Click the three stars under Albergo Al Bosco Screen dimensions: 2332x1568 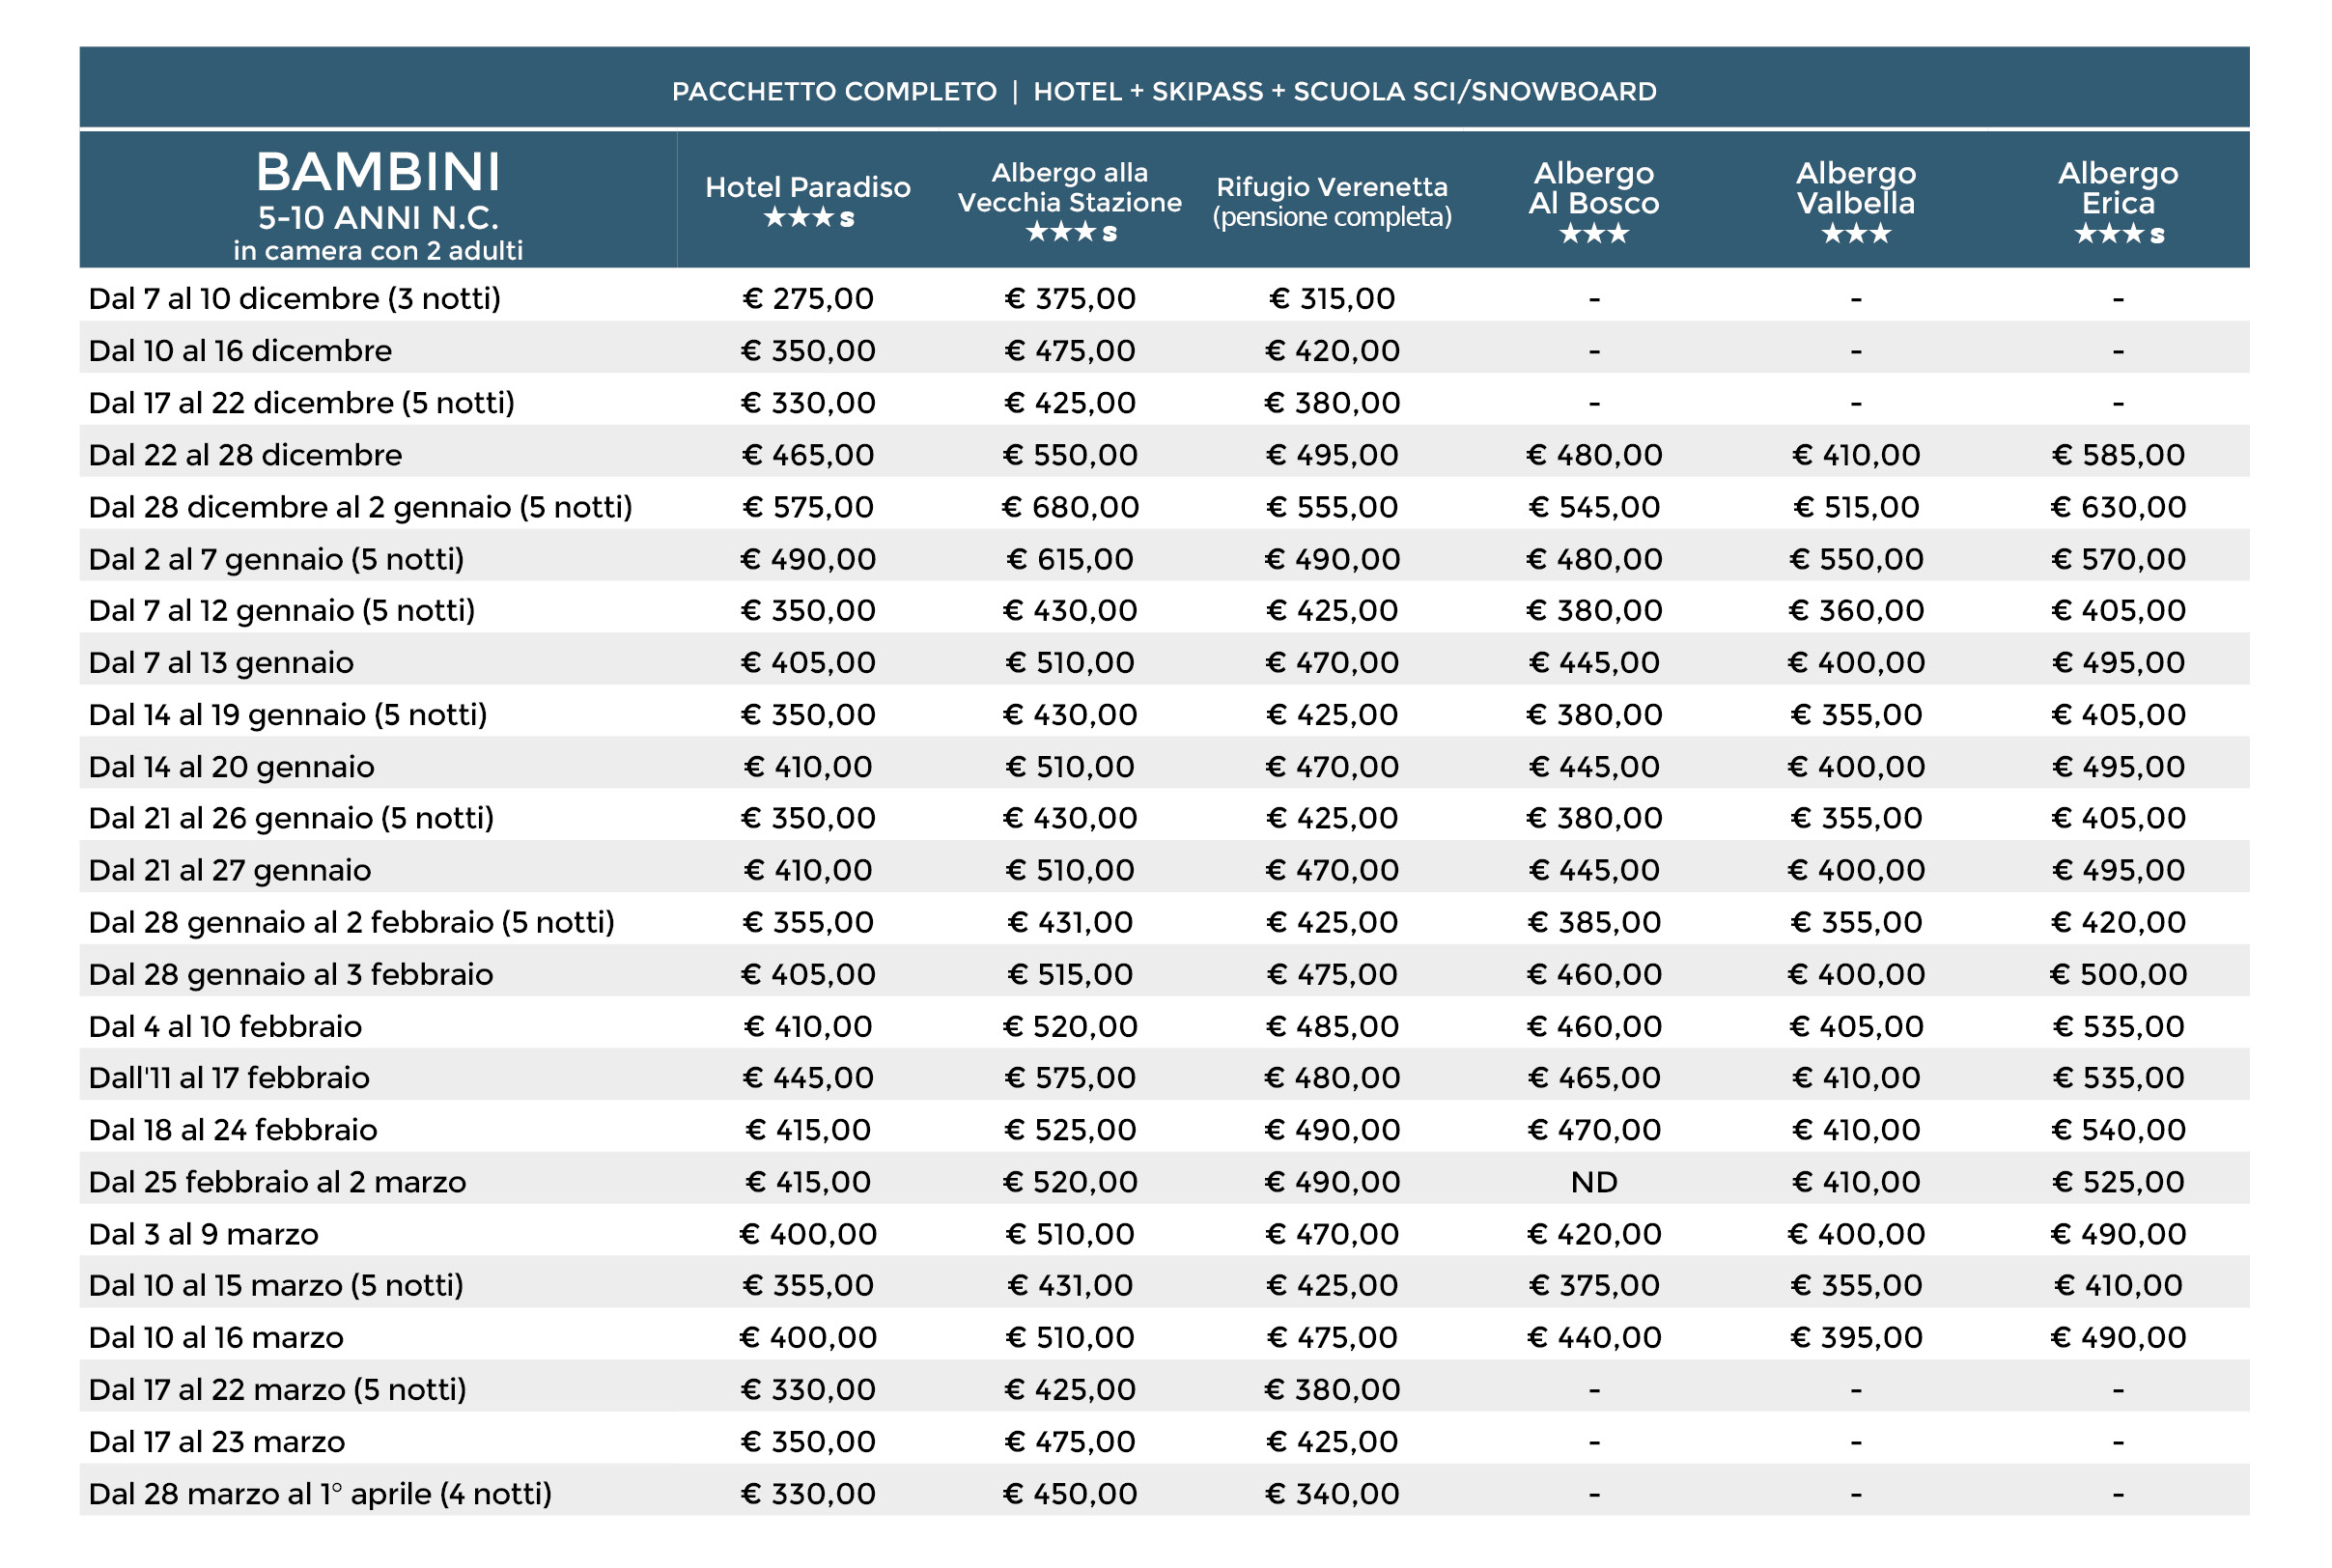[x=1594, y=234]
